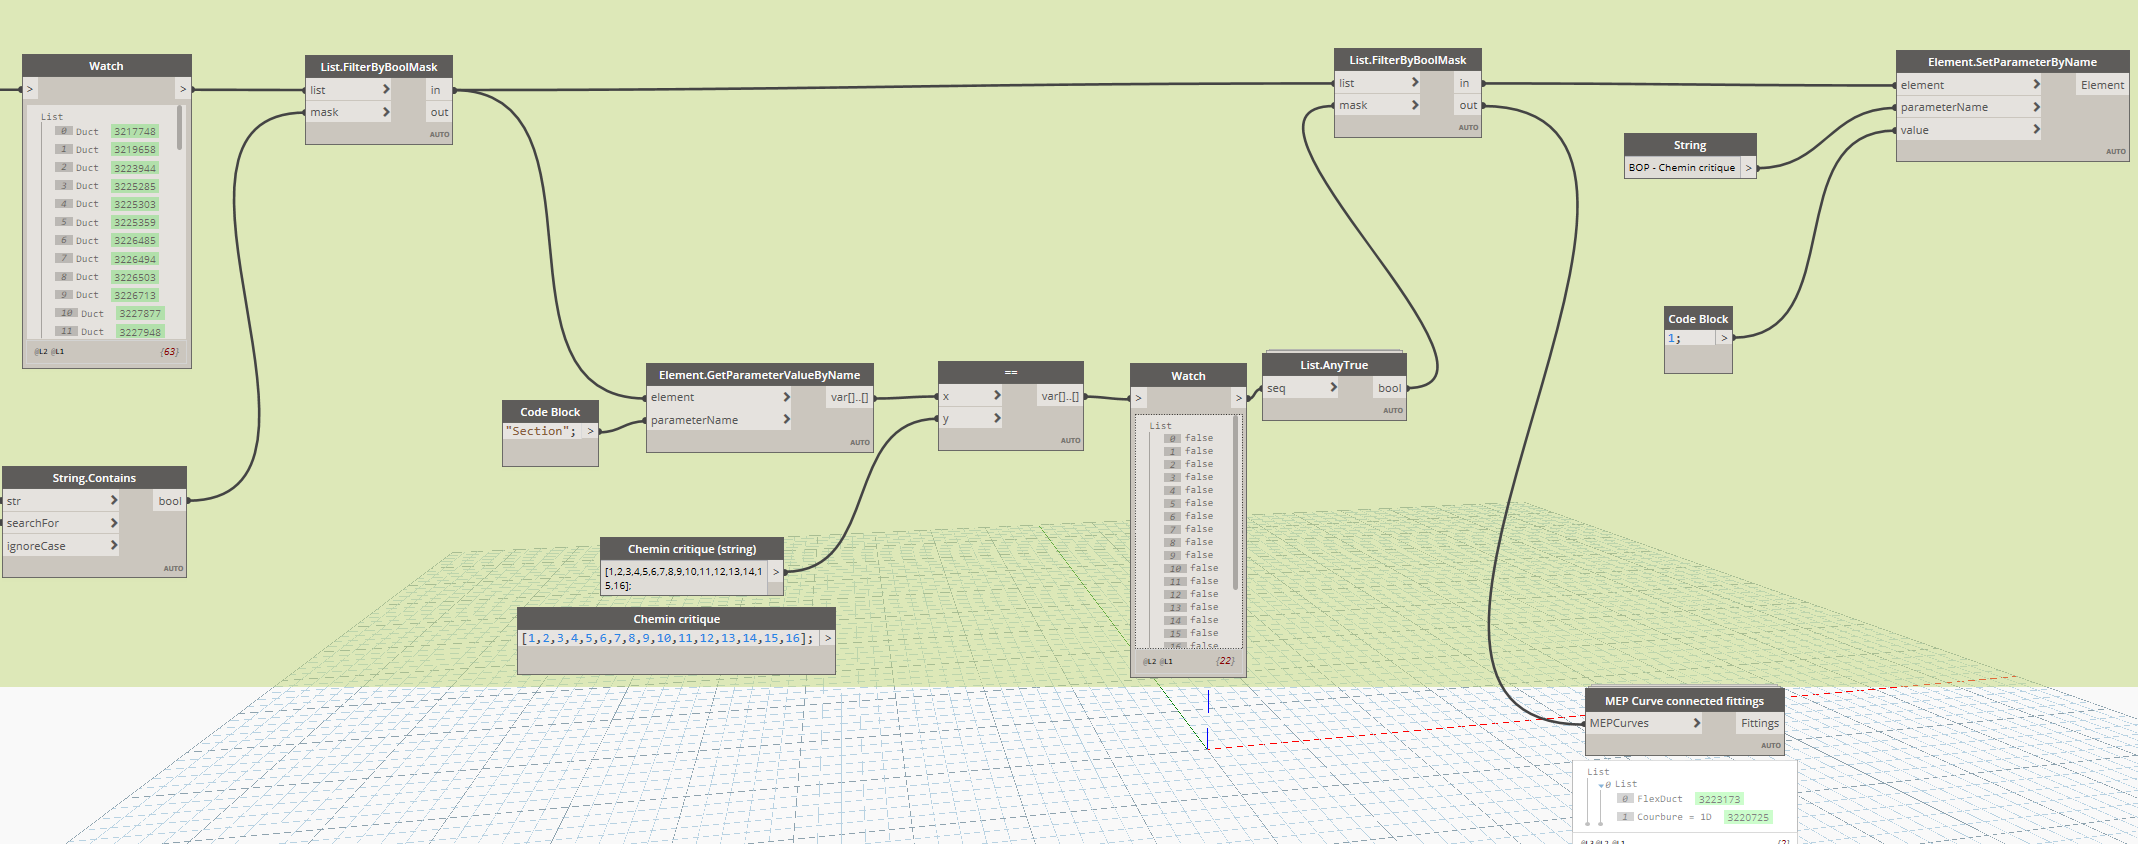Screen dimensions: 2138x844
Task: Click scrollbar of the false-values Watch list
Action: pos(1236,503)
